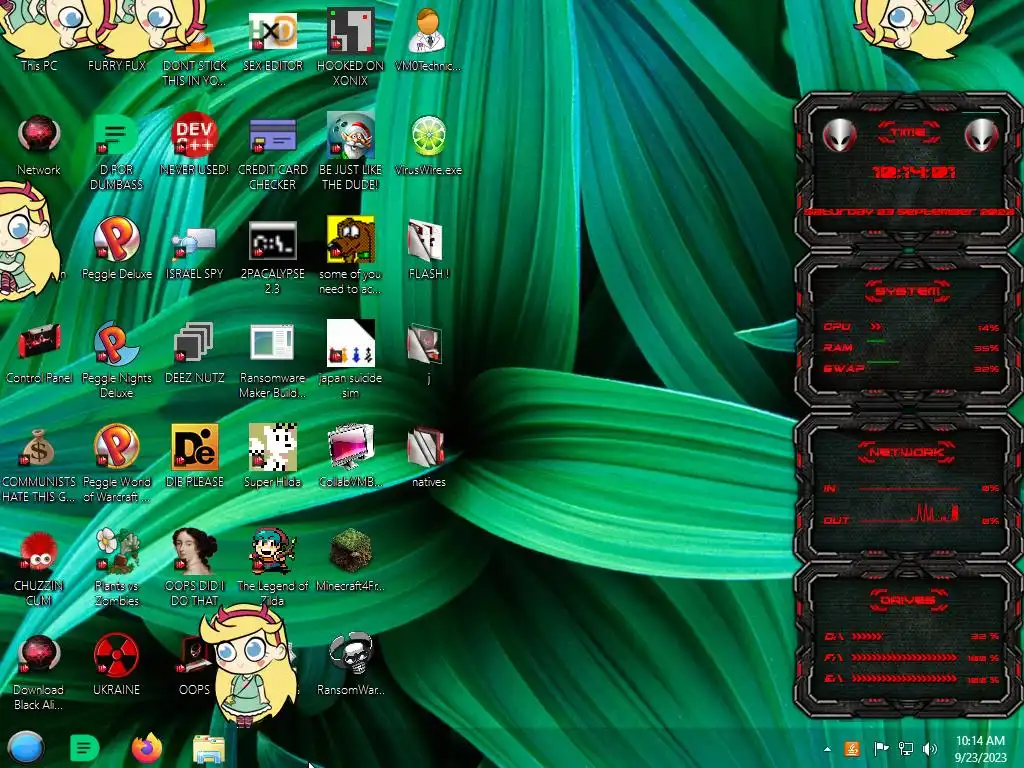Image resolution: width=1024 pixels, height=768 pixels.
Task: Open the Network desktop icon
Action: click(x=39, y=135)
